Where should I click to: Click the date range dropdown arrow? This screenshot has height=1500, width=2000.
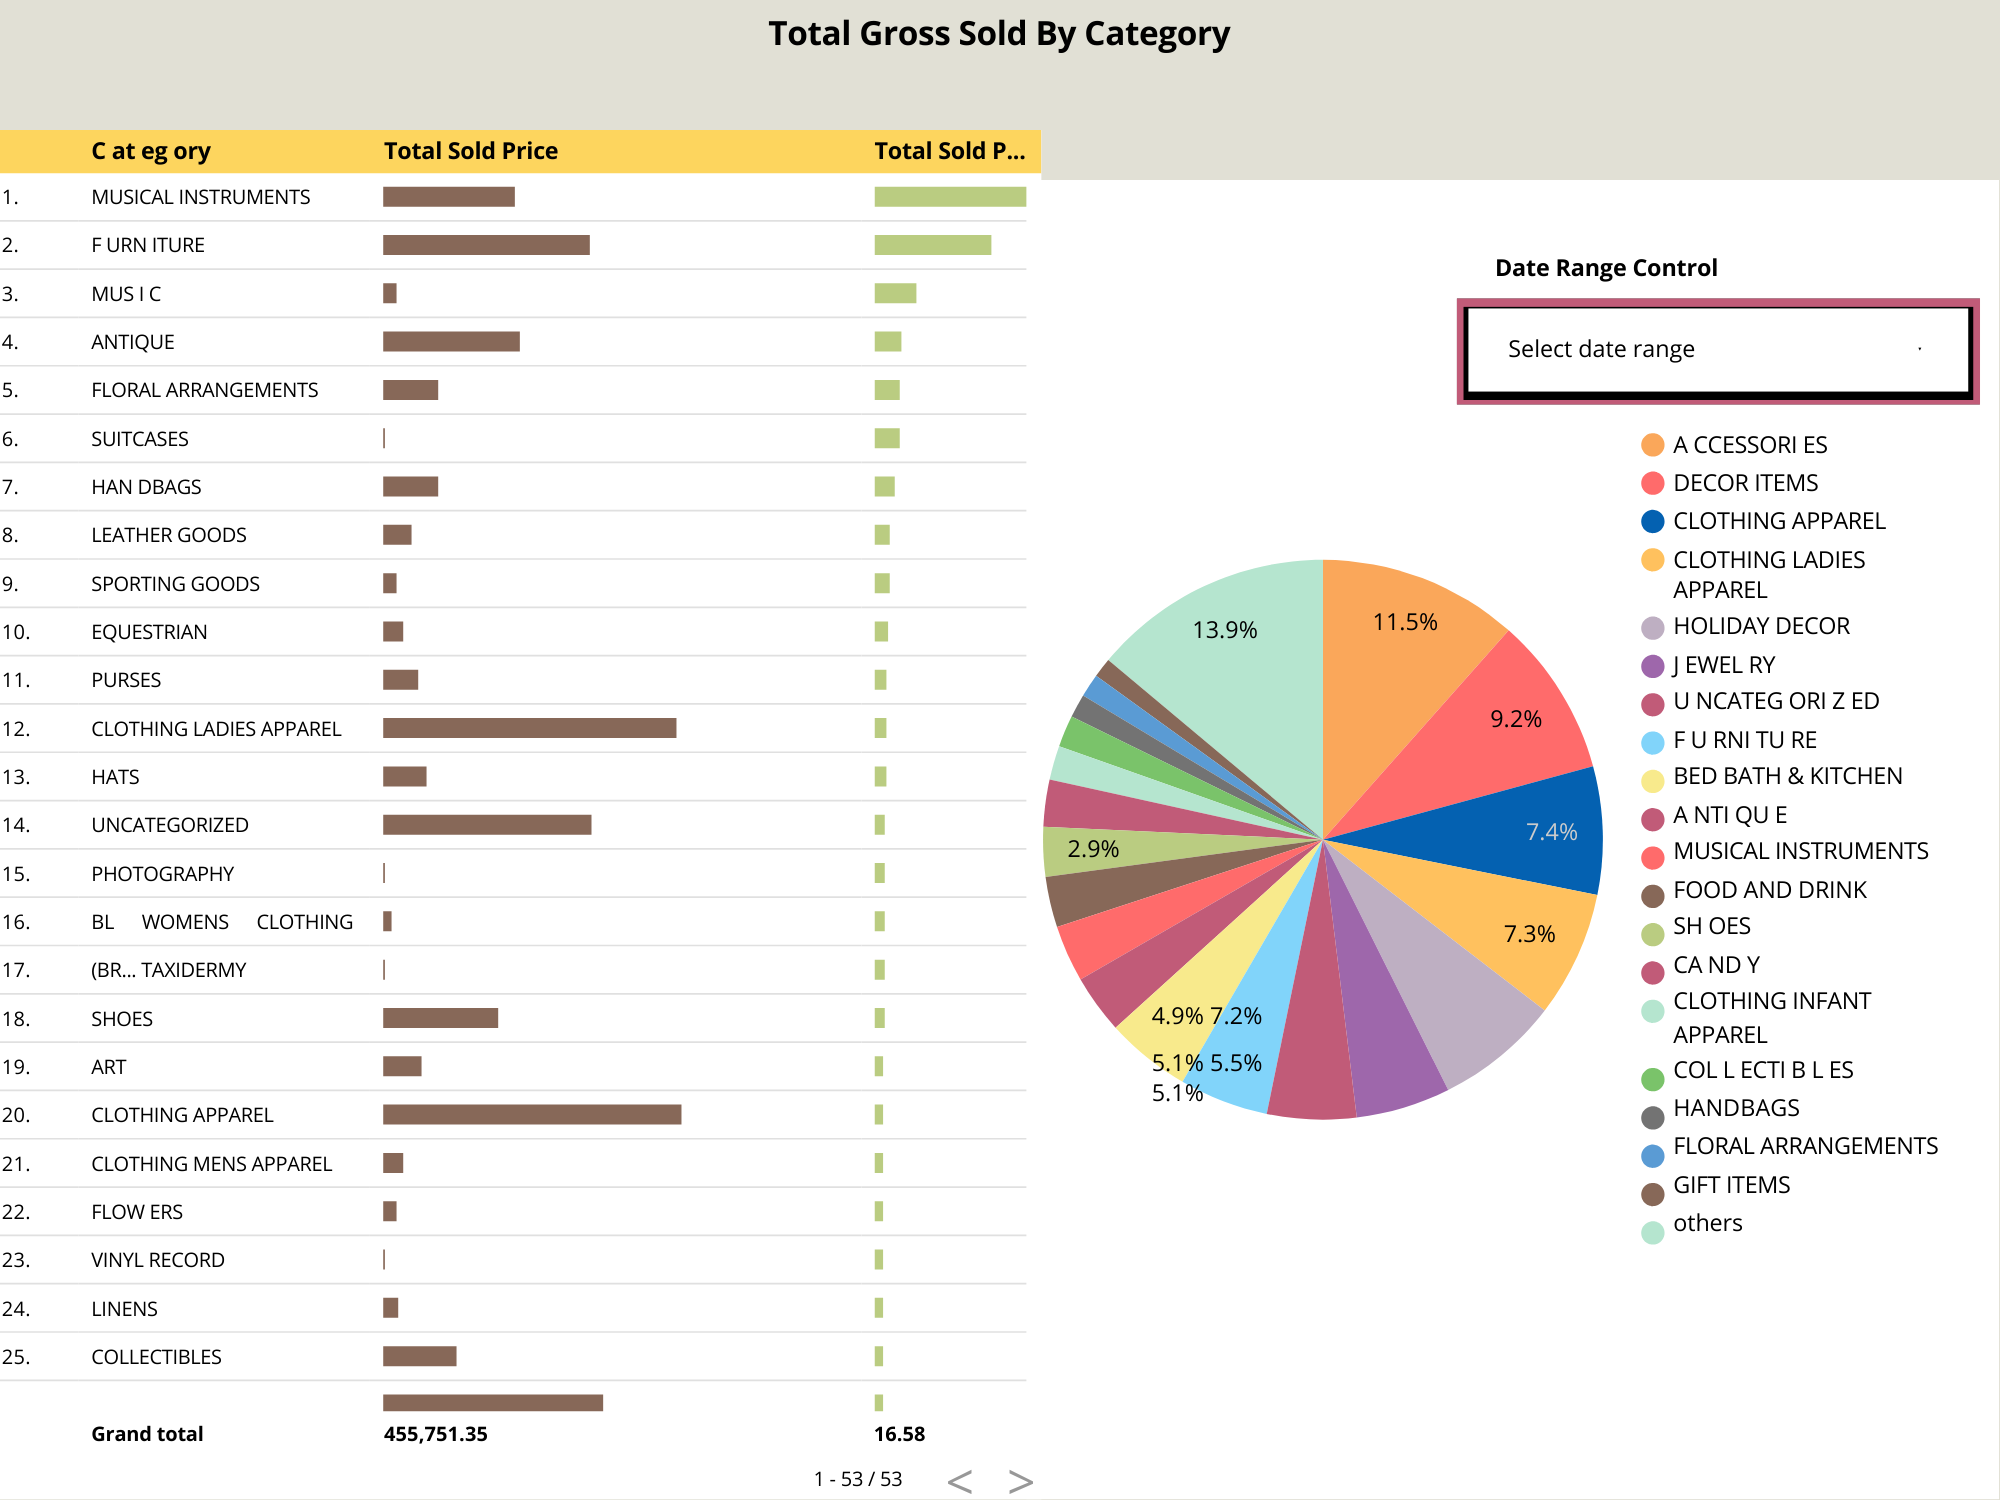point(1919,349)
